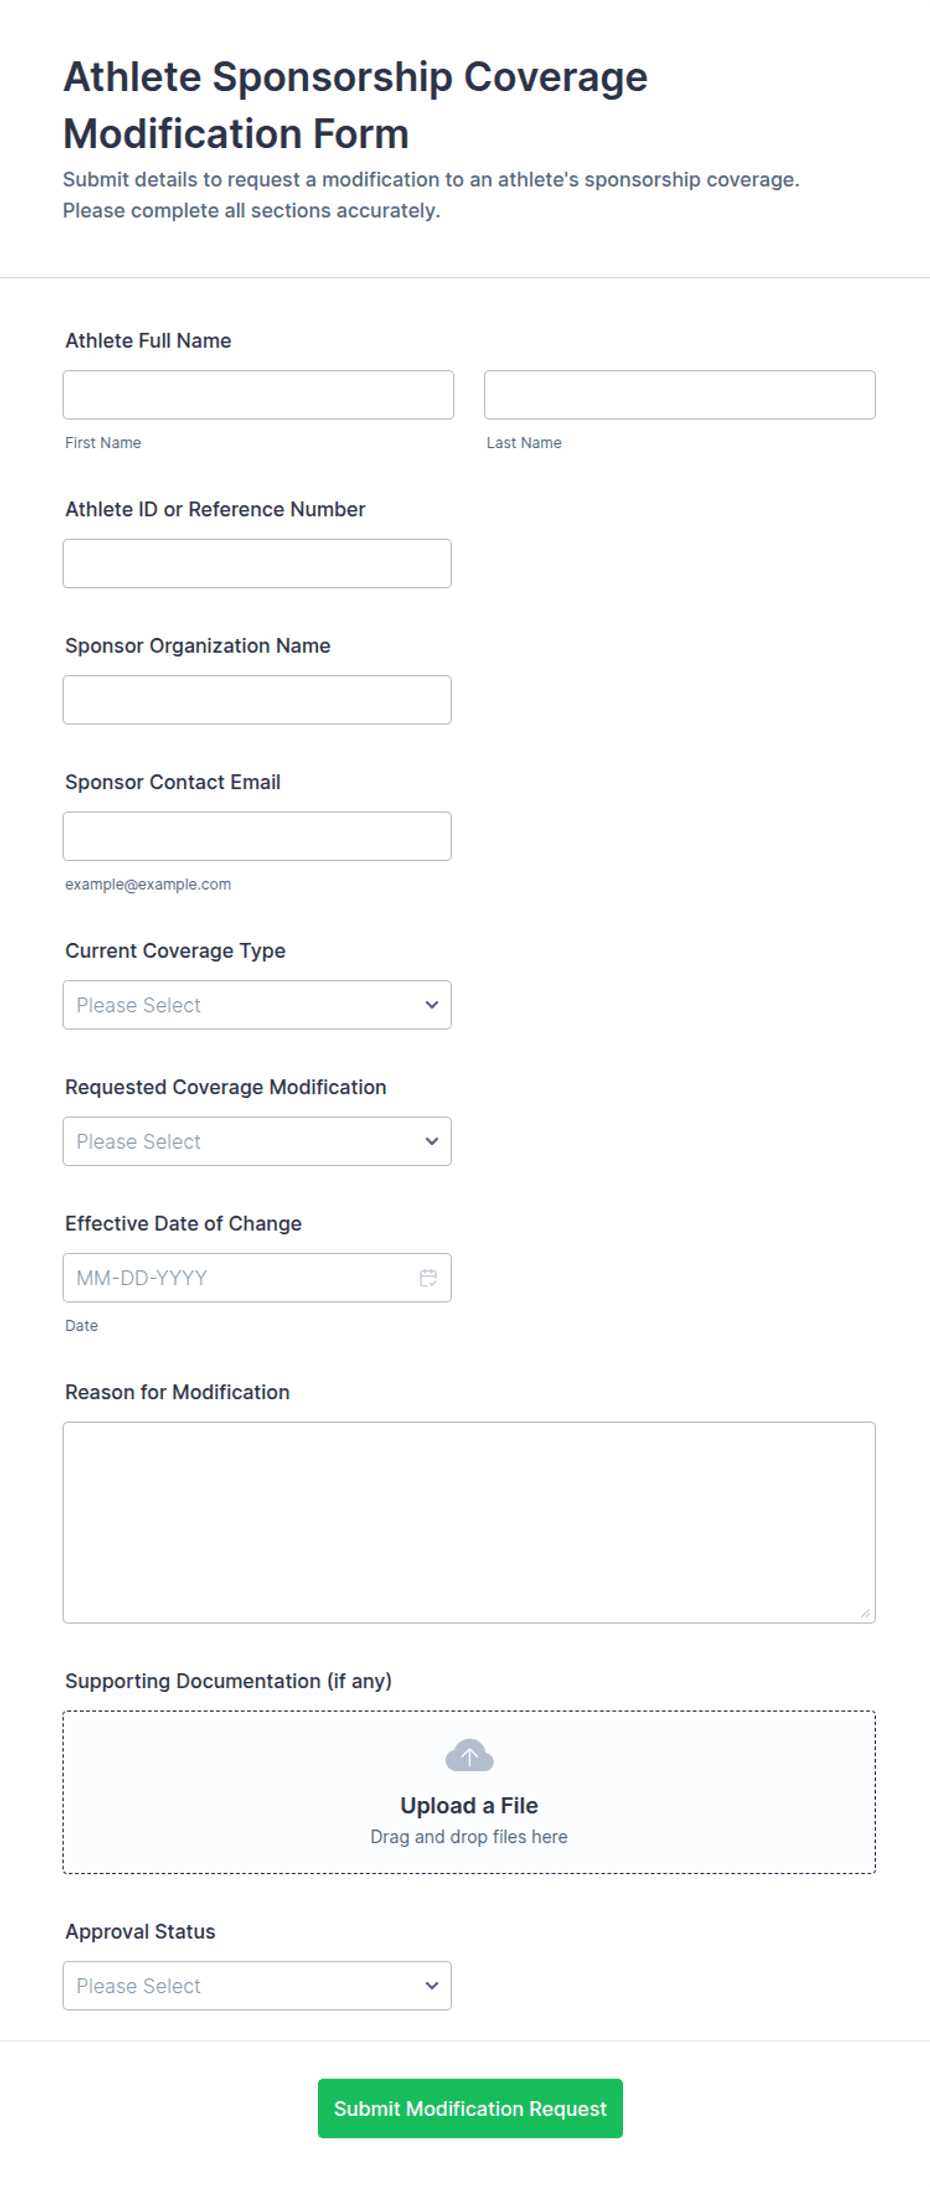Click the calendar icon in date field

tap(428, 1278)
